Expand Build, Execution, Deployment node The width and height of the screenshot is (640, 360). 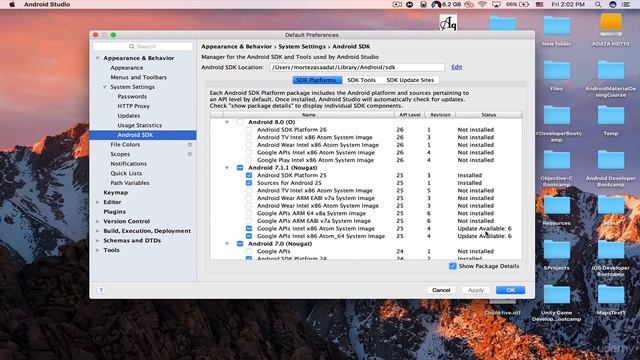tap(98, 231)
